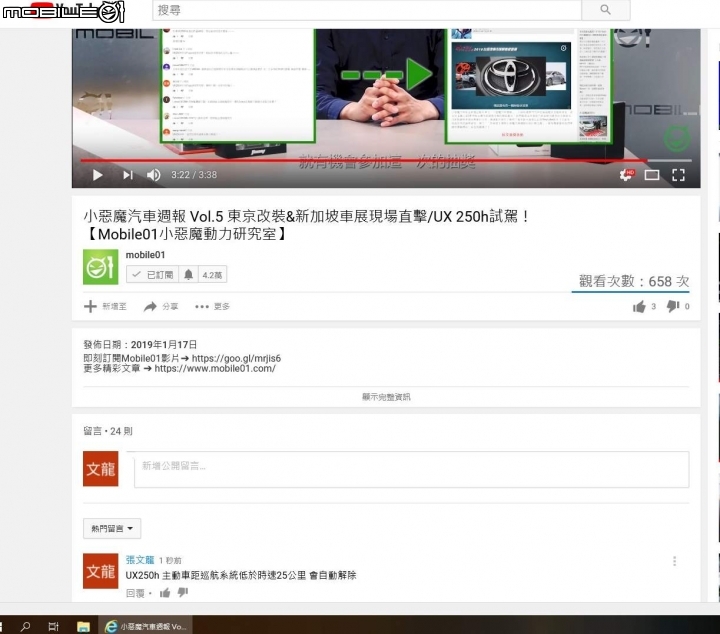Open commenter 張文龍 profile name
This screenshot has height=634, width=720.
(x=140, y=560)
